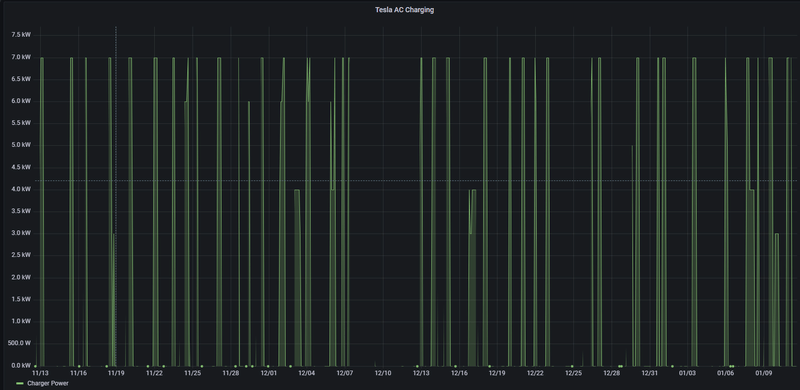Image resolution: width=800 pixels, height=390 pixels.
Task: Click the 2.0 kW y-axis label
Action: 21,277
